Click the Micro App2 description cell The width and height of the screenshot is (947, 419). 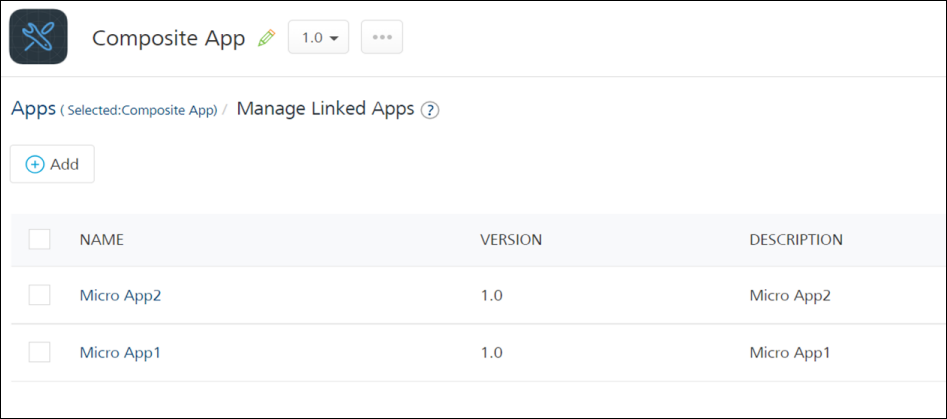(790, 296)
